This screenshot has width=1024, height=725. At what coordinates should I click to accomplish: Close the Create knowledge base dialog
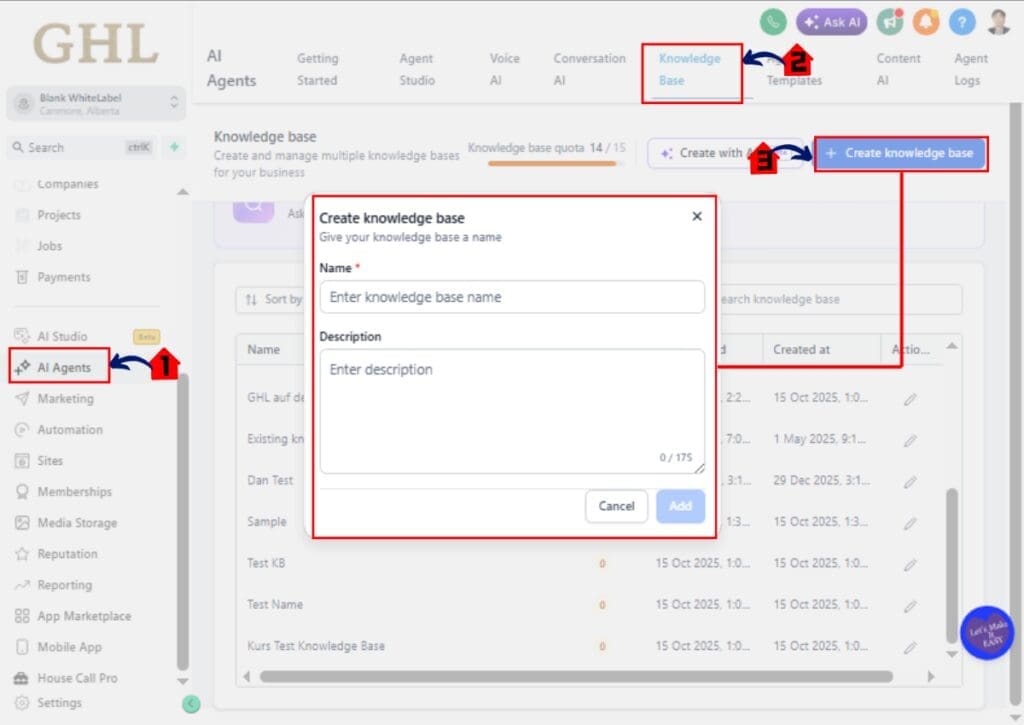pos(697,216)
